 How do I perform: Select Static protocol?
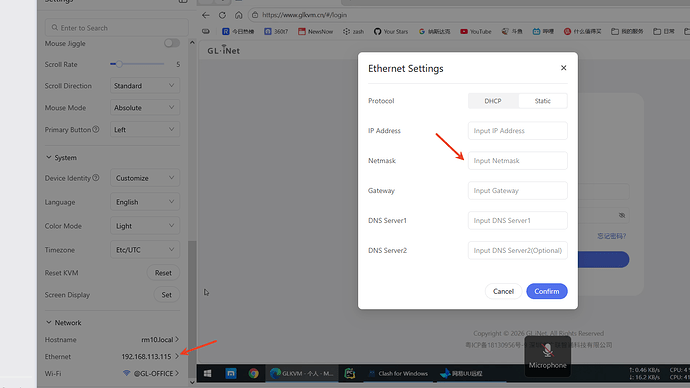click(x=542, y=101)
